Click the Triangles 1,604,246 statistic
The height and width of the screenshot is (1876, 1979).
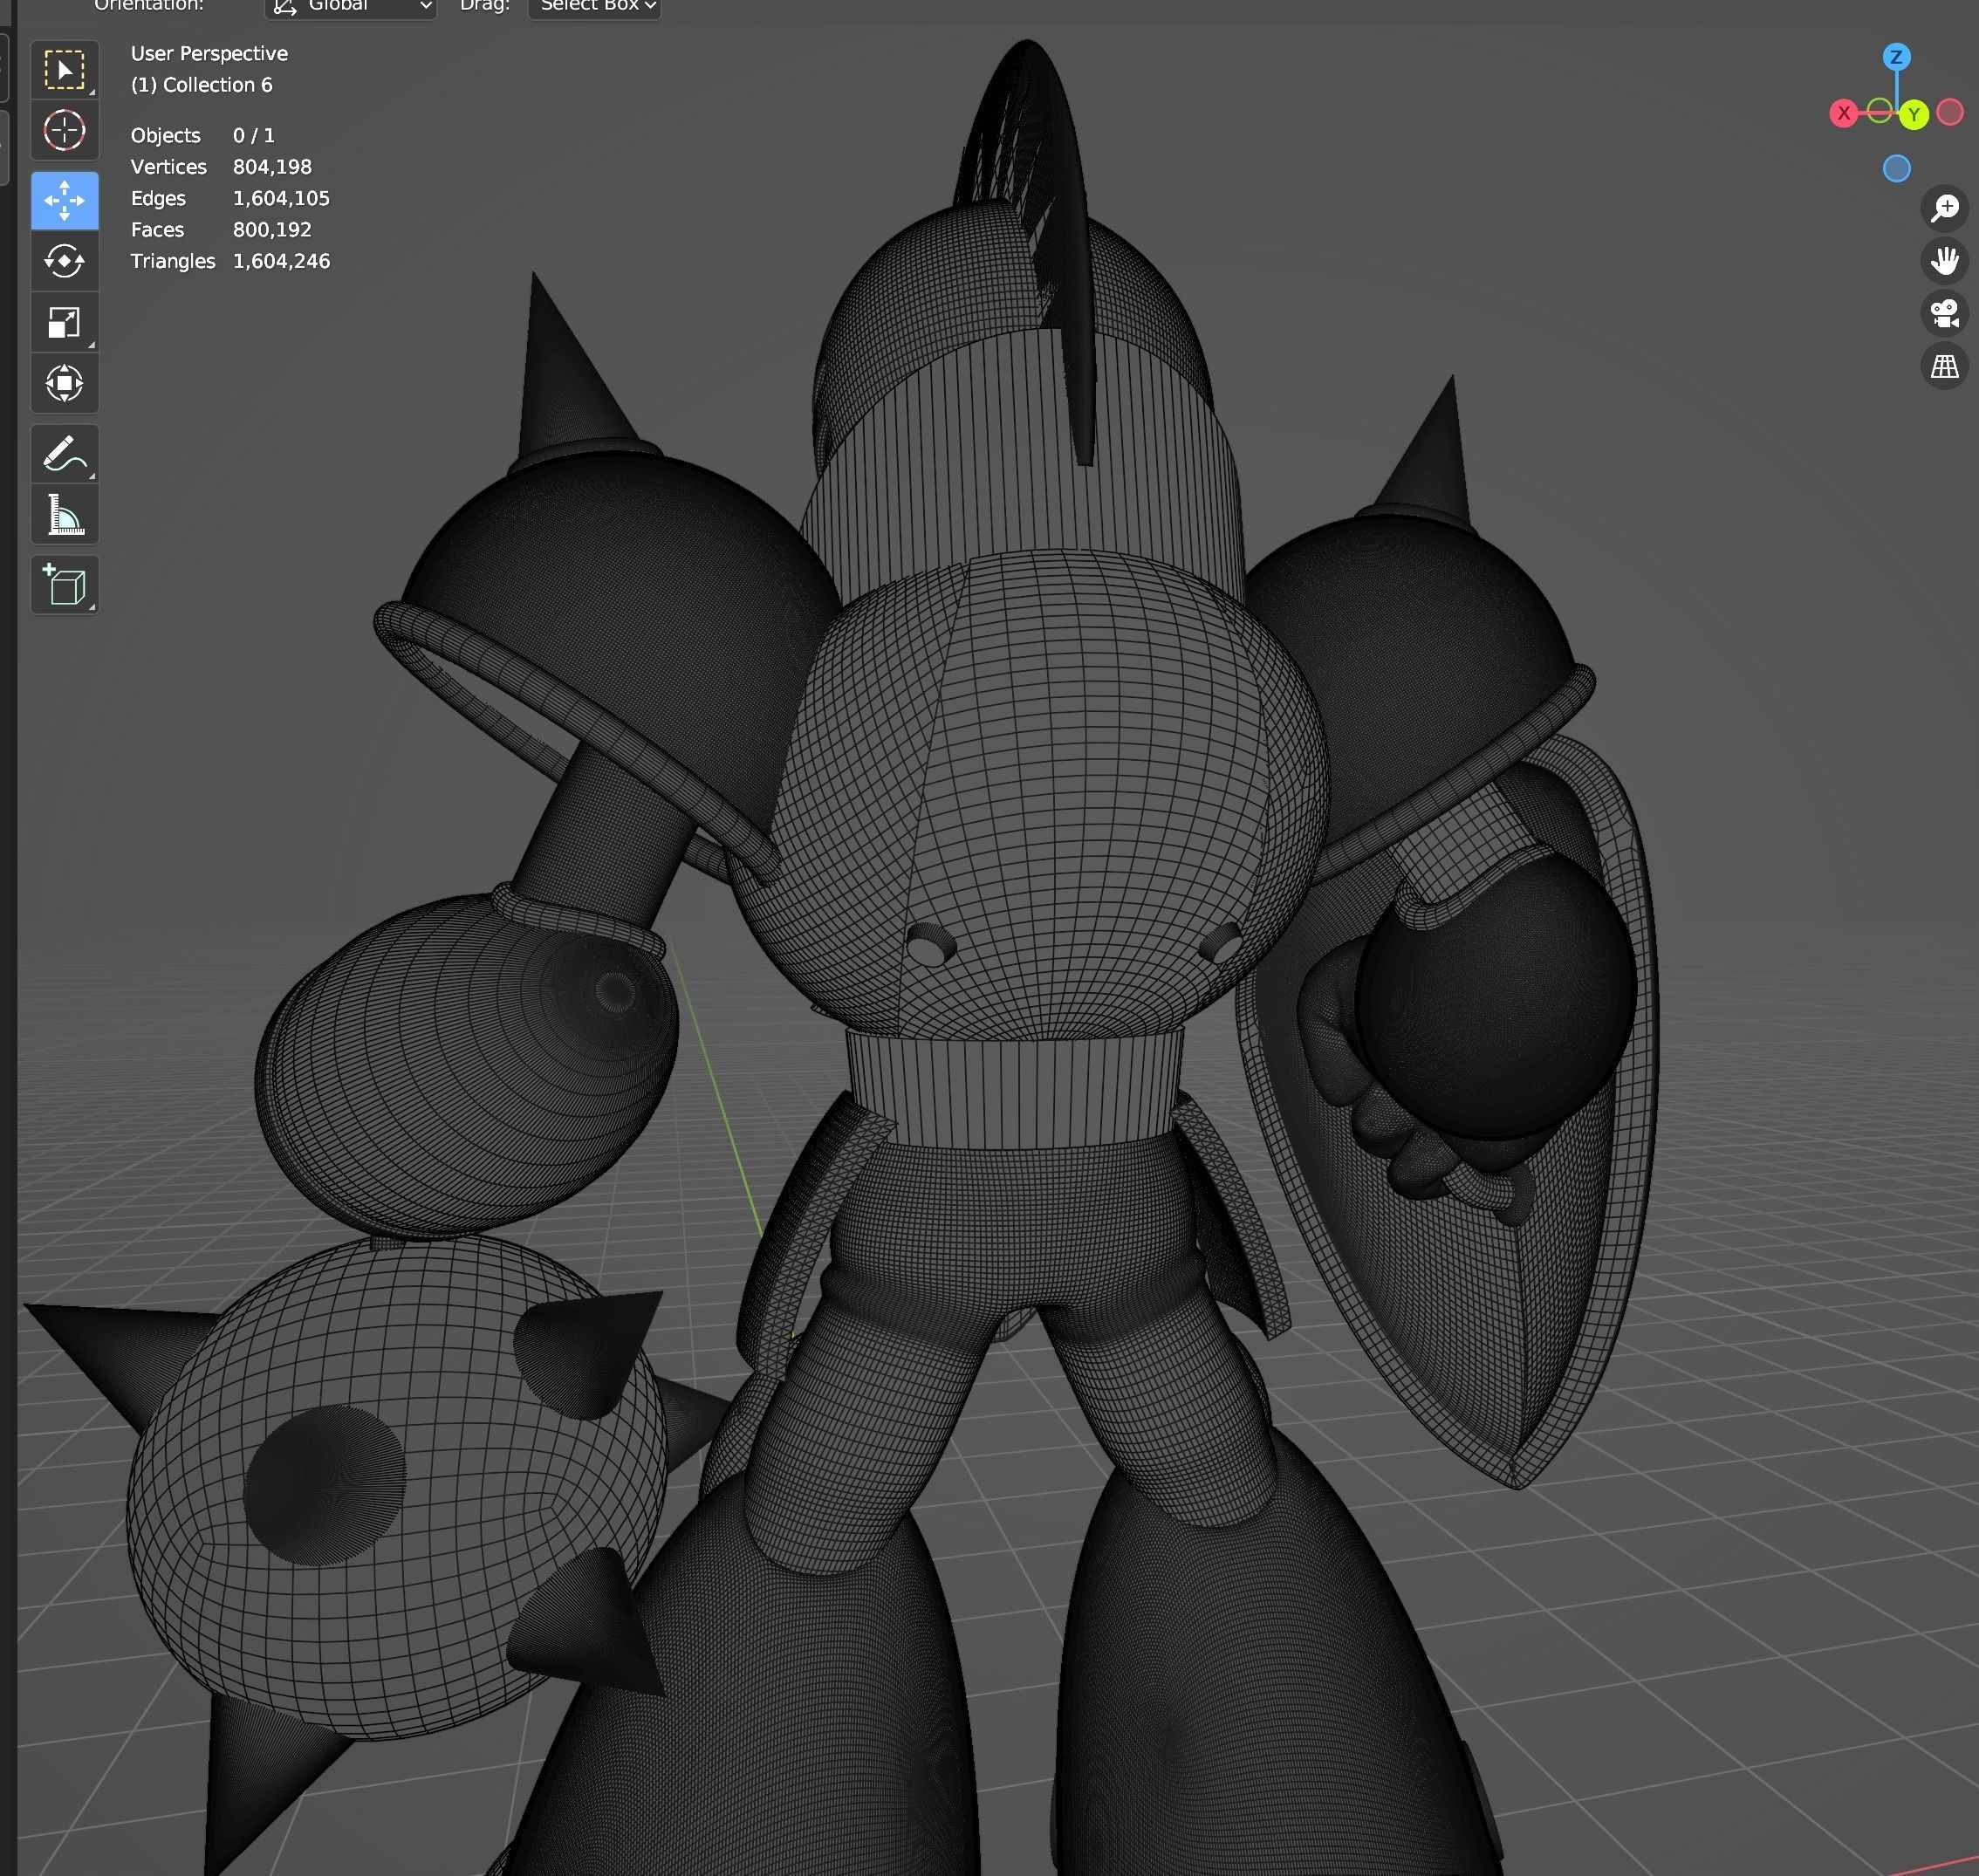tap(230, 261)
